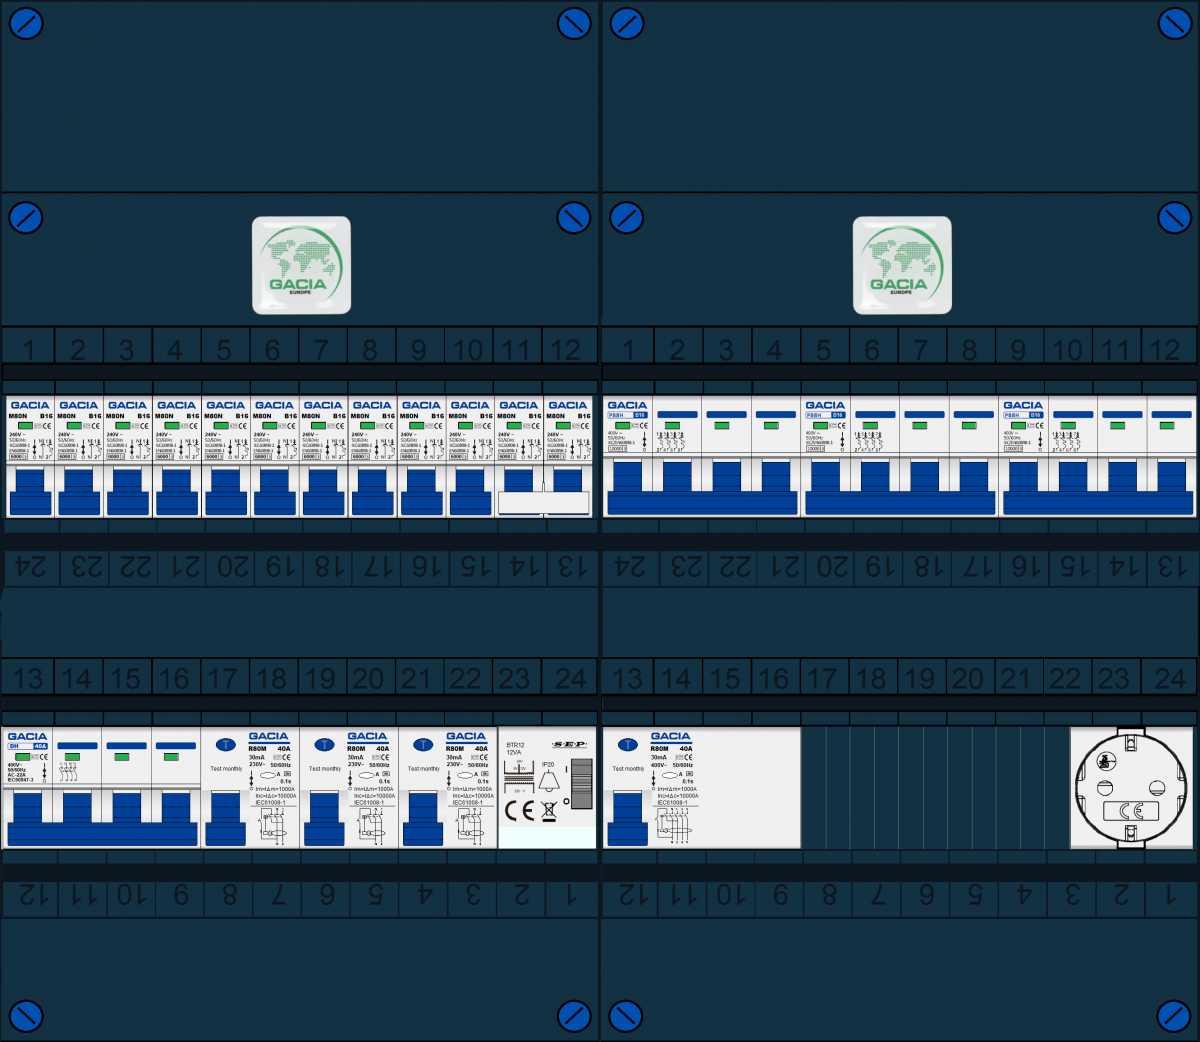This screenshot has height=1042, width=1200.
Task: Select the blank filler plate at right panel position 19
Action: tap(923, 788)
